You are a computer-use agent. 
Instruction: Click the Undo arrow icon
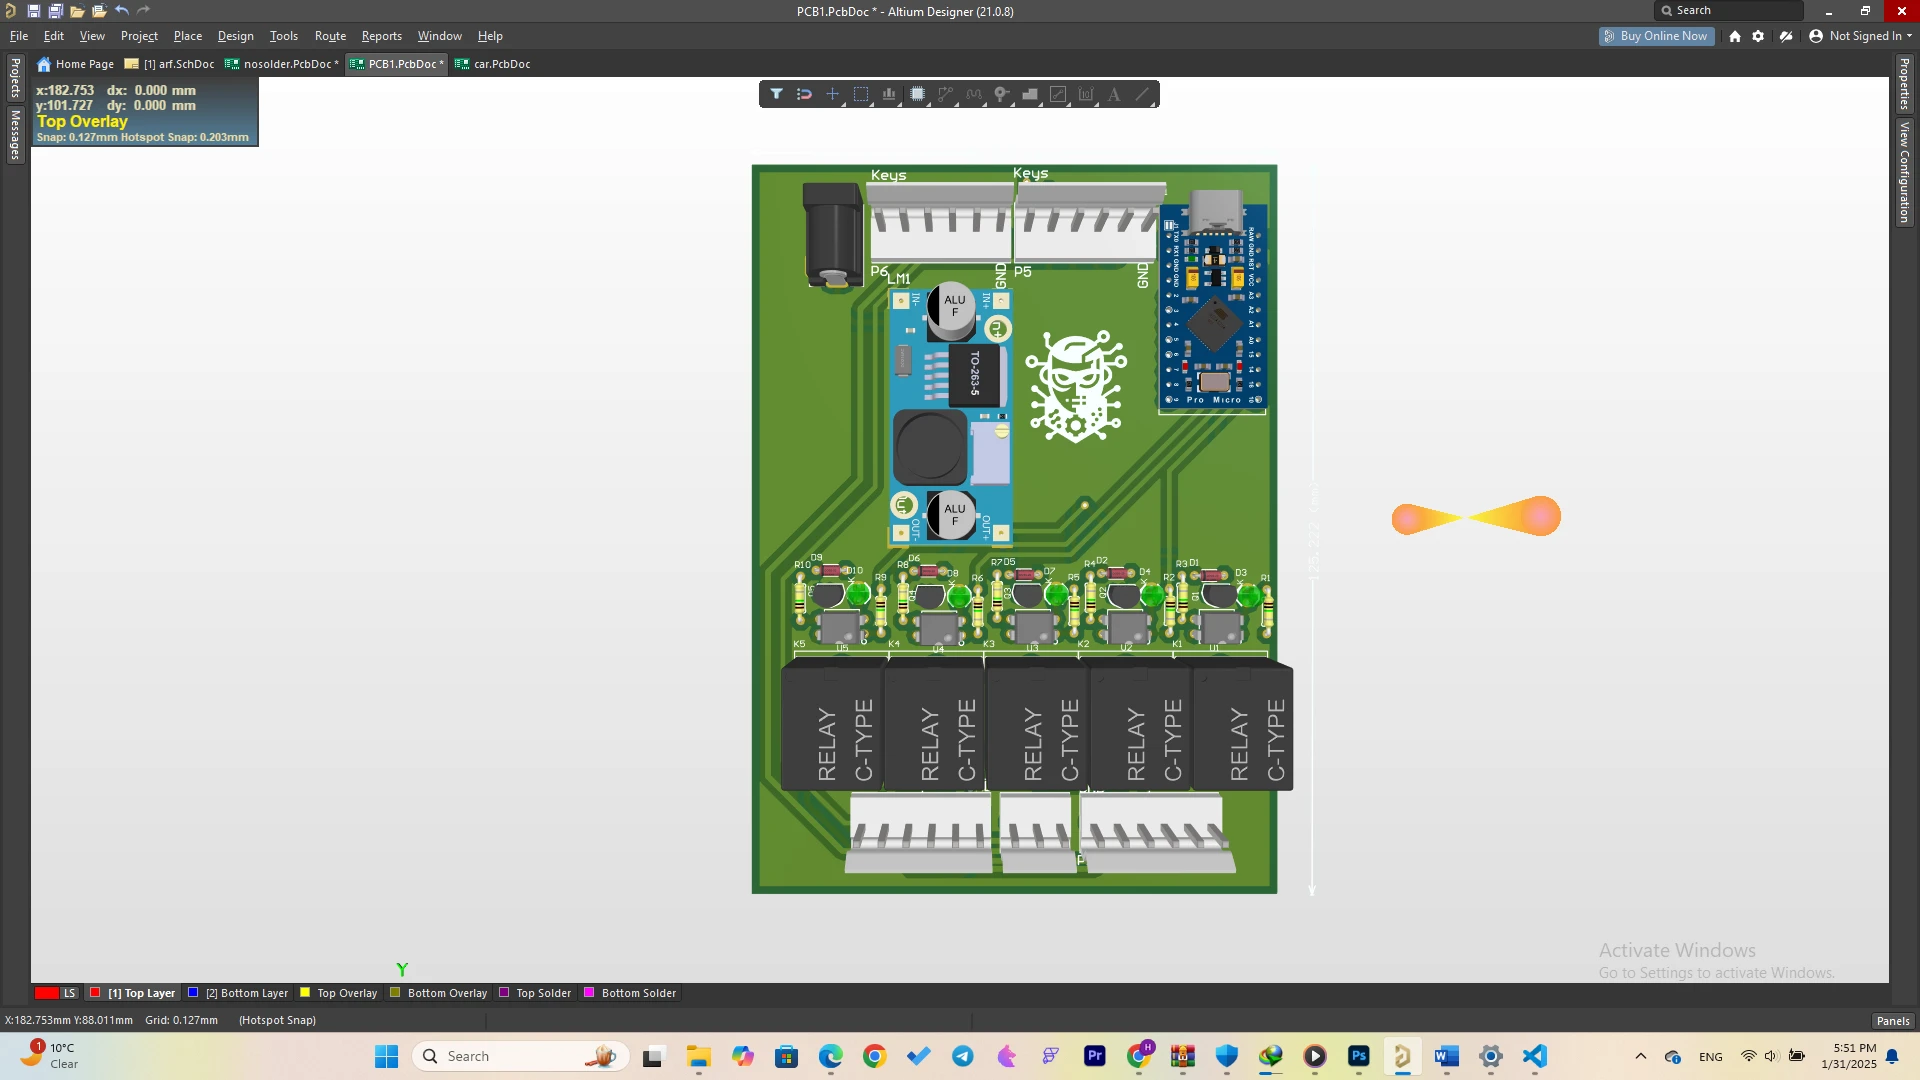click(x=121, y=11)
